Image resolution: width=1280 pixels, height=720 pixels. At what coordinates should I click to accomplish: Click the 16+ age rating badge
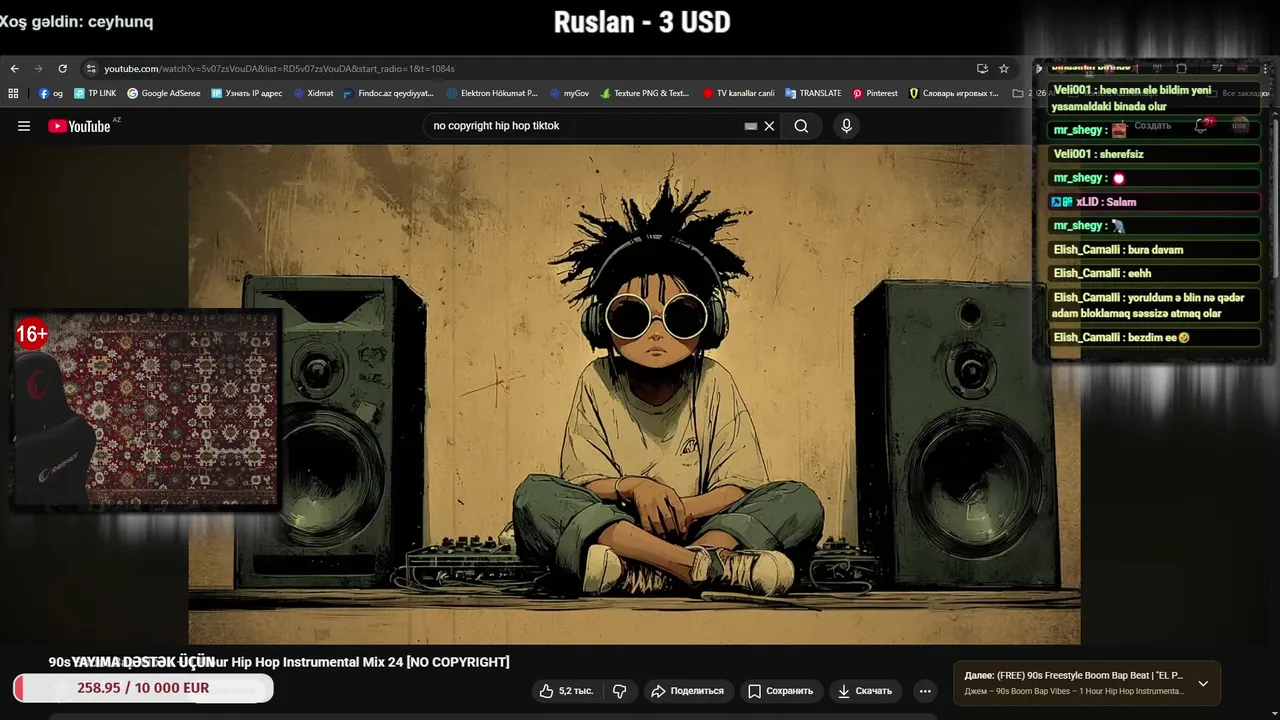[x=31, y=334]
